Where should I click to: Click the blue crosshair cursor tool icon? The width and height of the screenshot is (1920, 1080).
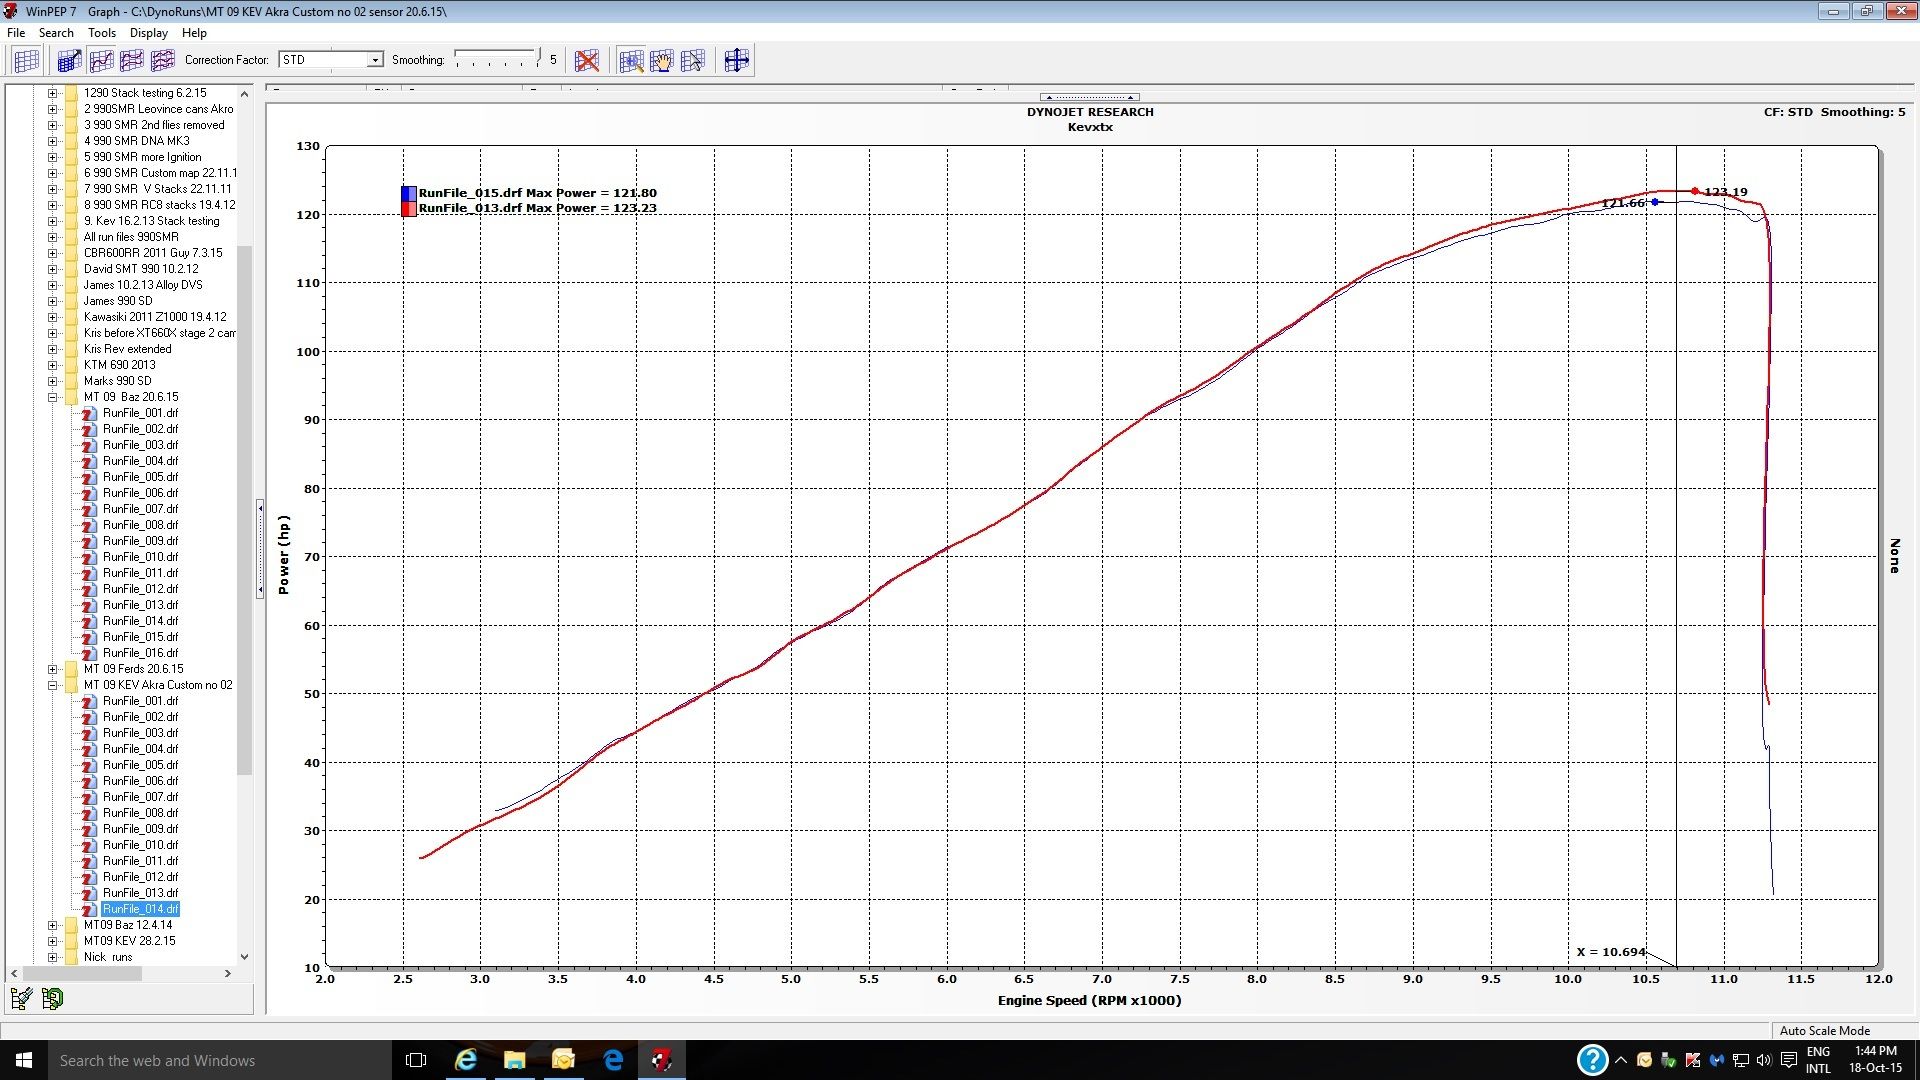[x=736, y=61]
